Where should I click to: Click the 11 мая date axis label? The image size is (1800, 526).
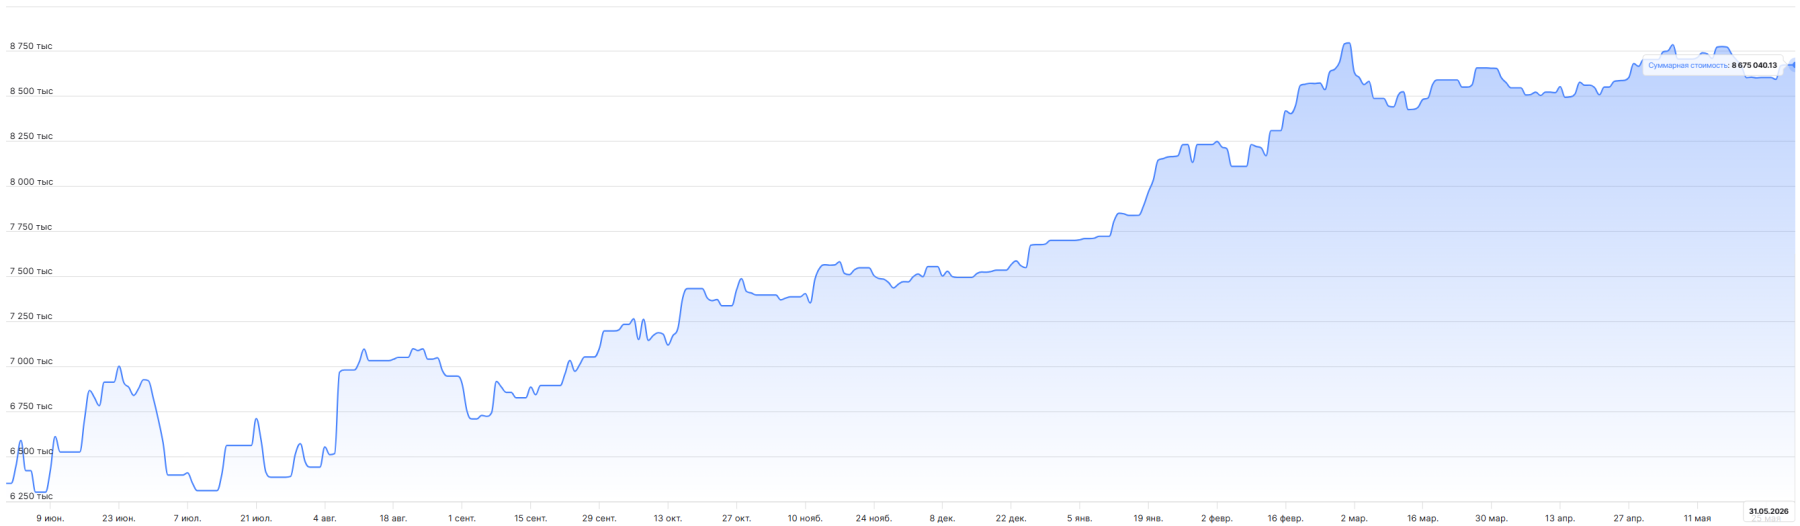[1697, 518]
